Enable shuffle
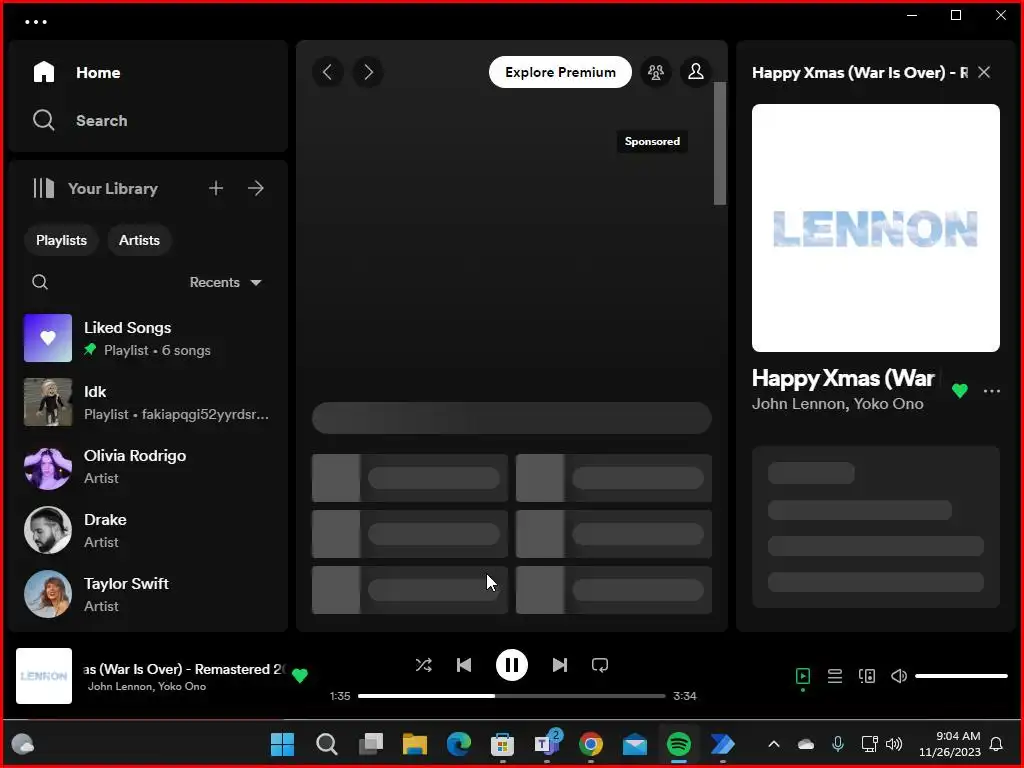 pos(423,665)
